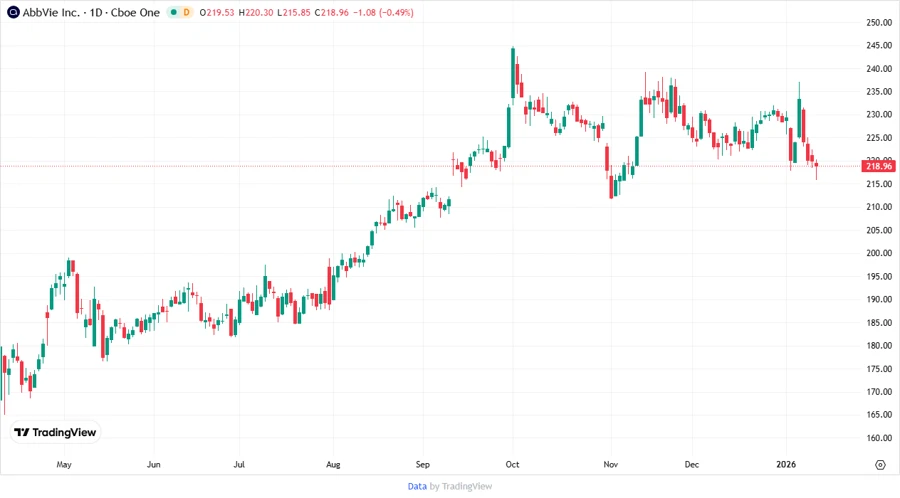This screenshot has width=900, height=498.
Task: Click the 200.00 price axis label
Action: 879,253
